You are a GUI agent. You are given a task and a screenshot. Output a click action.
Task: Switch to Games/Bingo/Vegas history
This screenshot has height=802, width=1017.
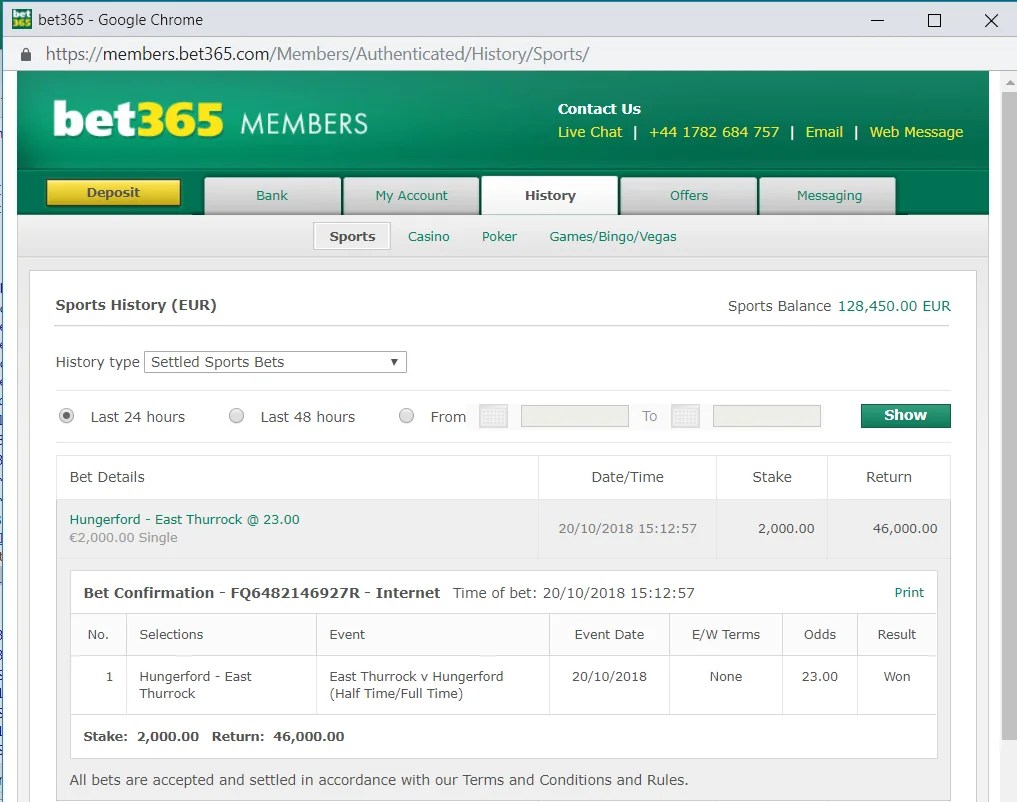click(x=613, y=237)
